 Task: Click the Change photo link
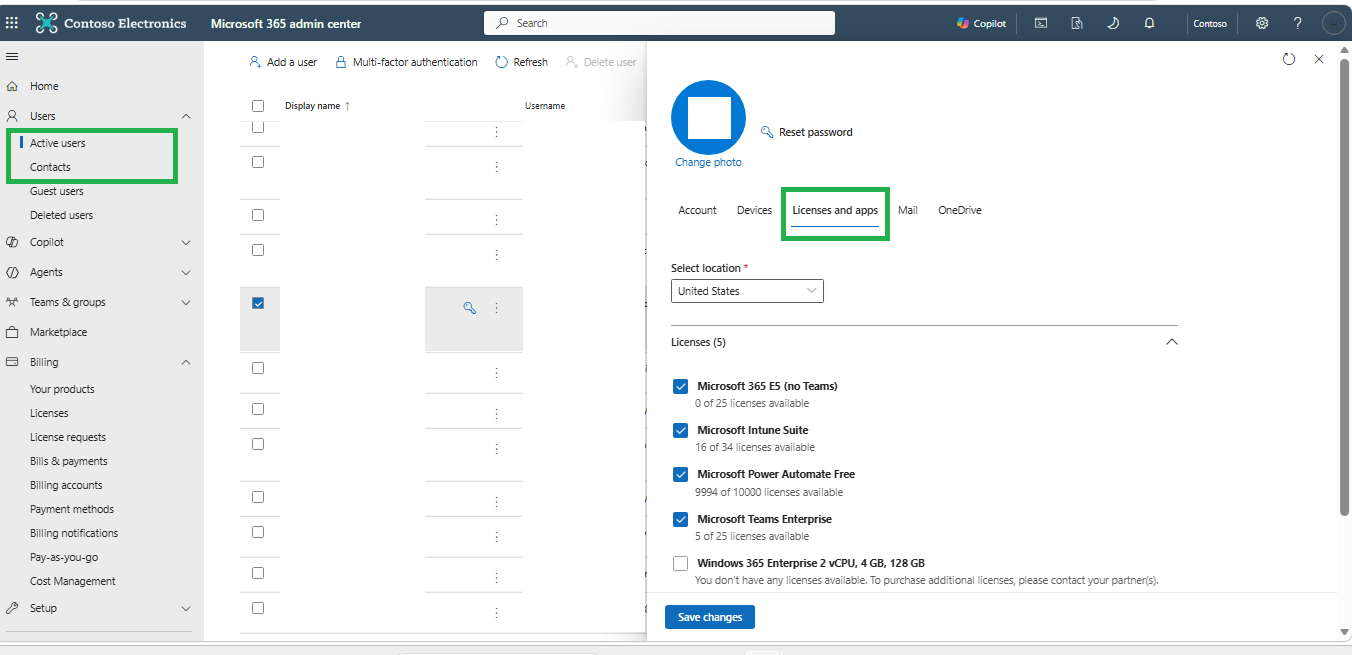click(708, 162)
